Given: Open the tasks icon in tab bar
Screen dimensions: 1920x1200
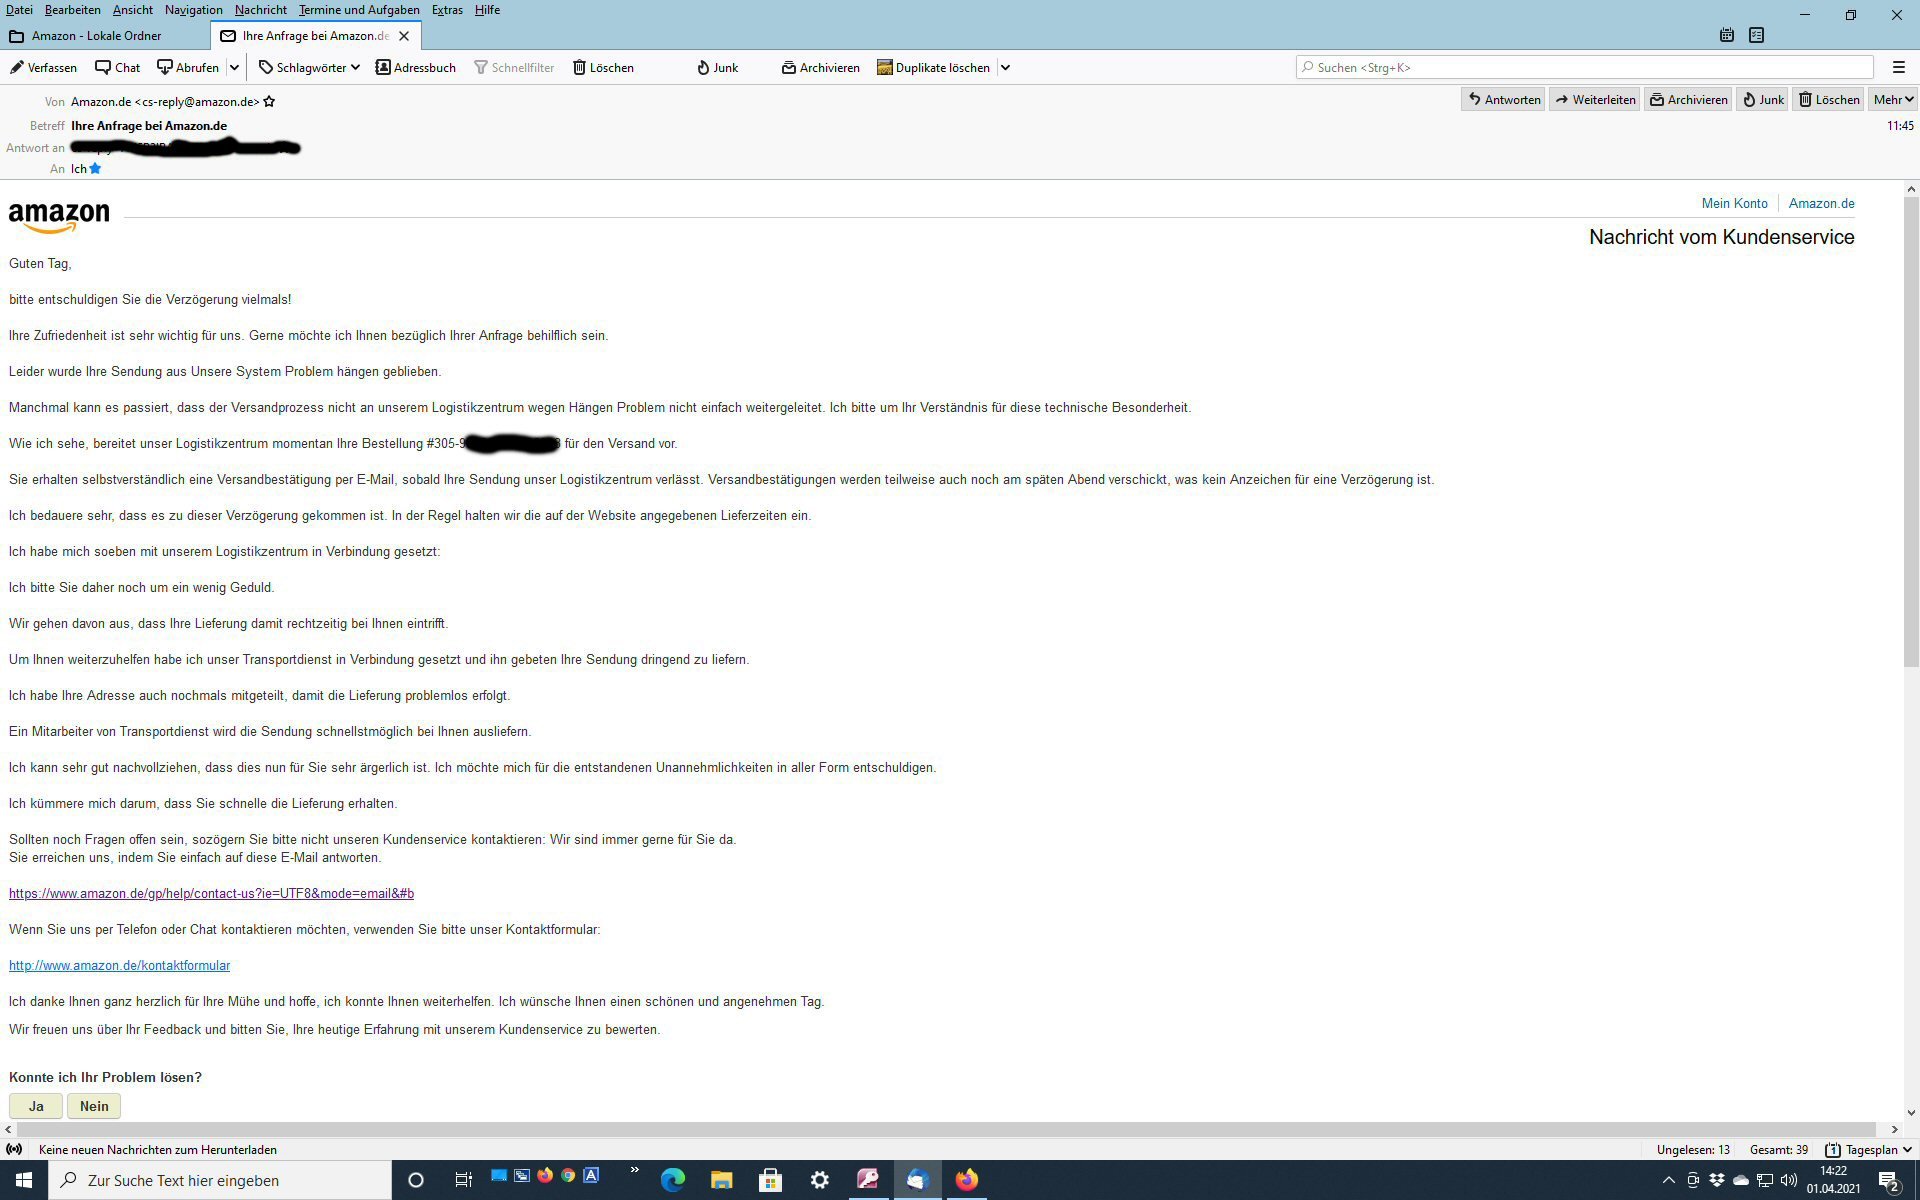Looking at the screenshot, I should [1756, 35].
